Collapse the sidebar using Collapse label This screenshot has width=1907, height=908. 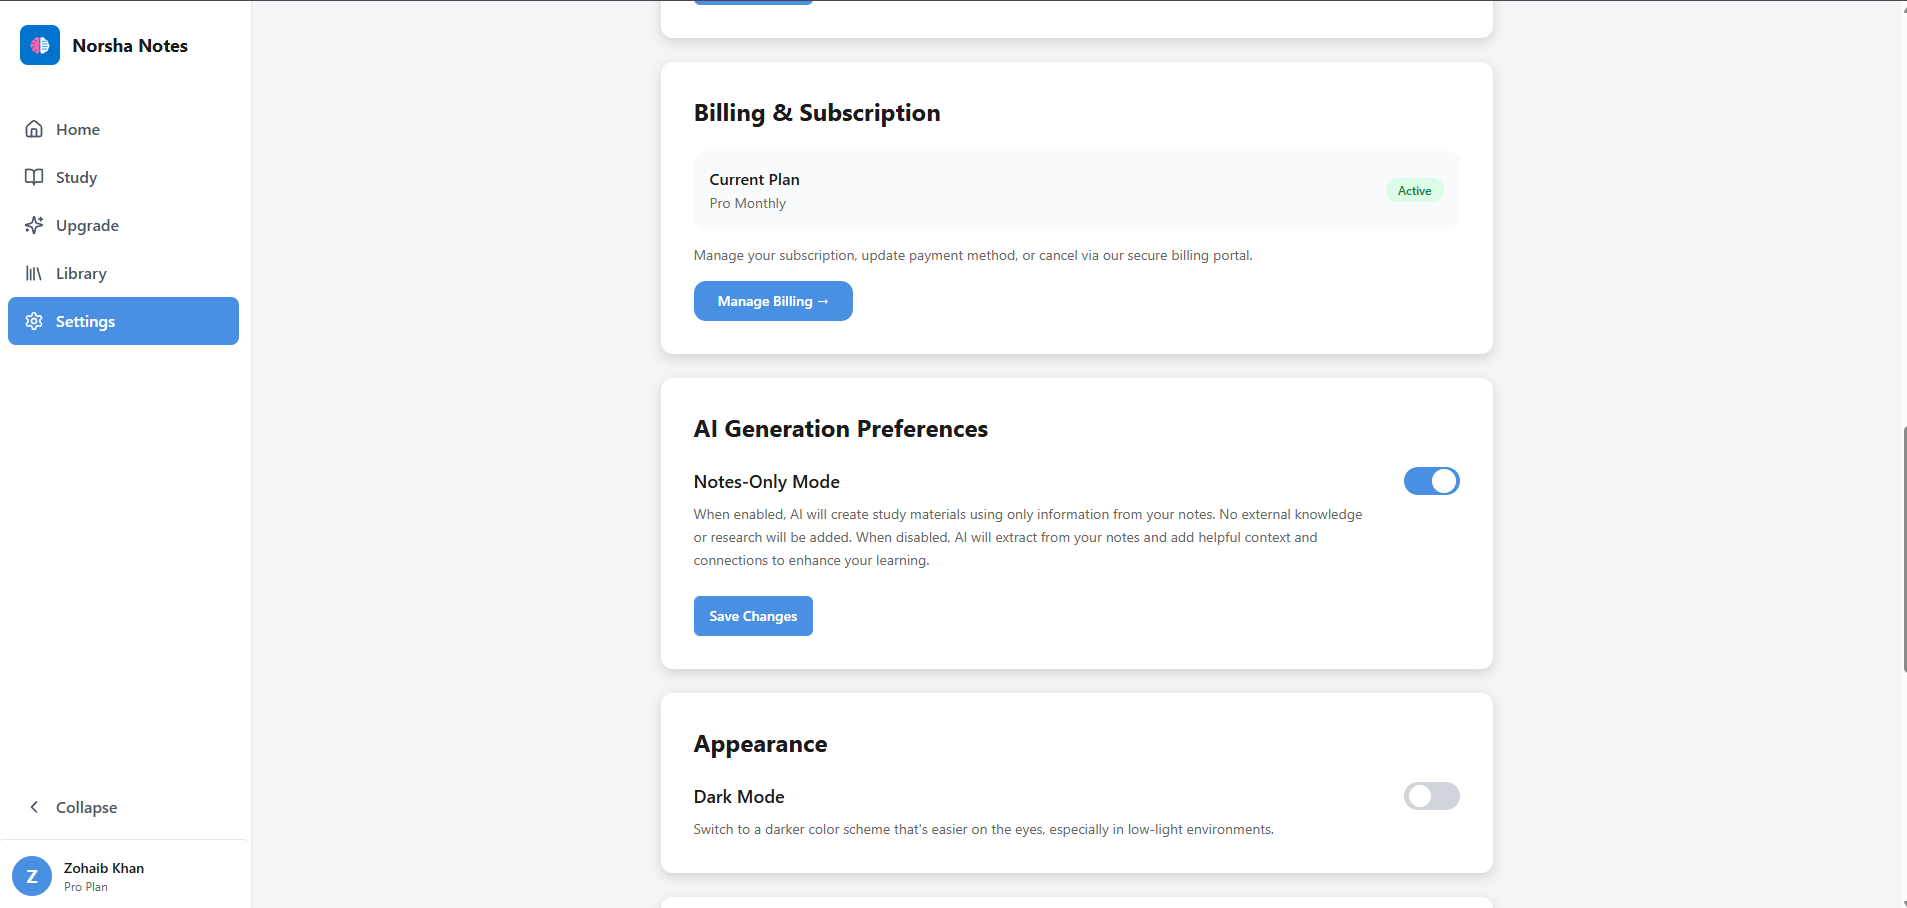point(86,807)
